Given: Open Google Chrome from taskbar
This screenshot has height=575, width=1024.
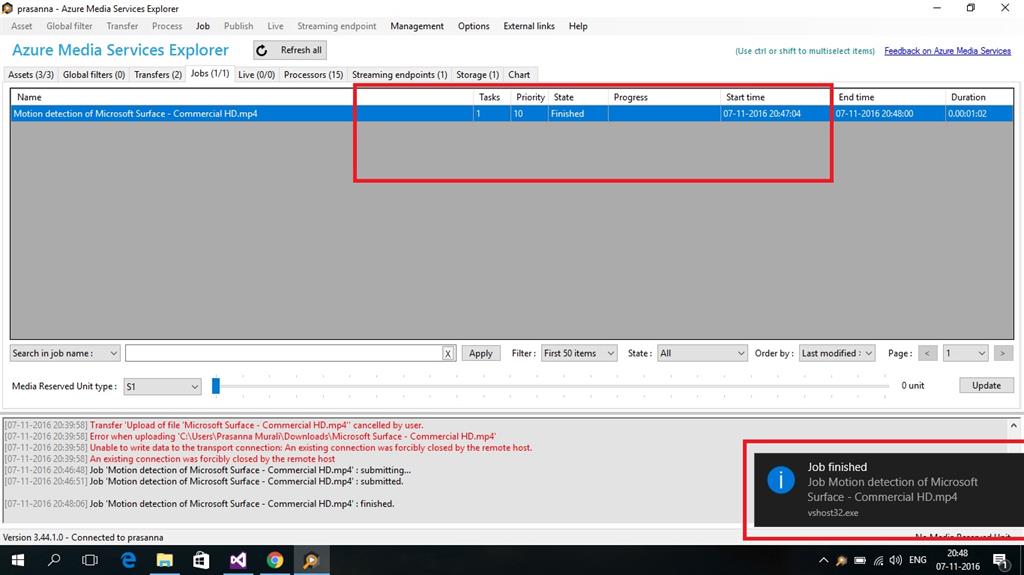Looking at the screenshot, I should point(275,560).
